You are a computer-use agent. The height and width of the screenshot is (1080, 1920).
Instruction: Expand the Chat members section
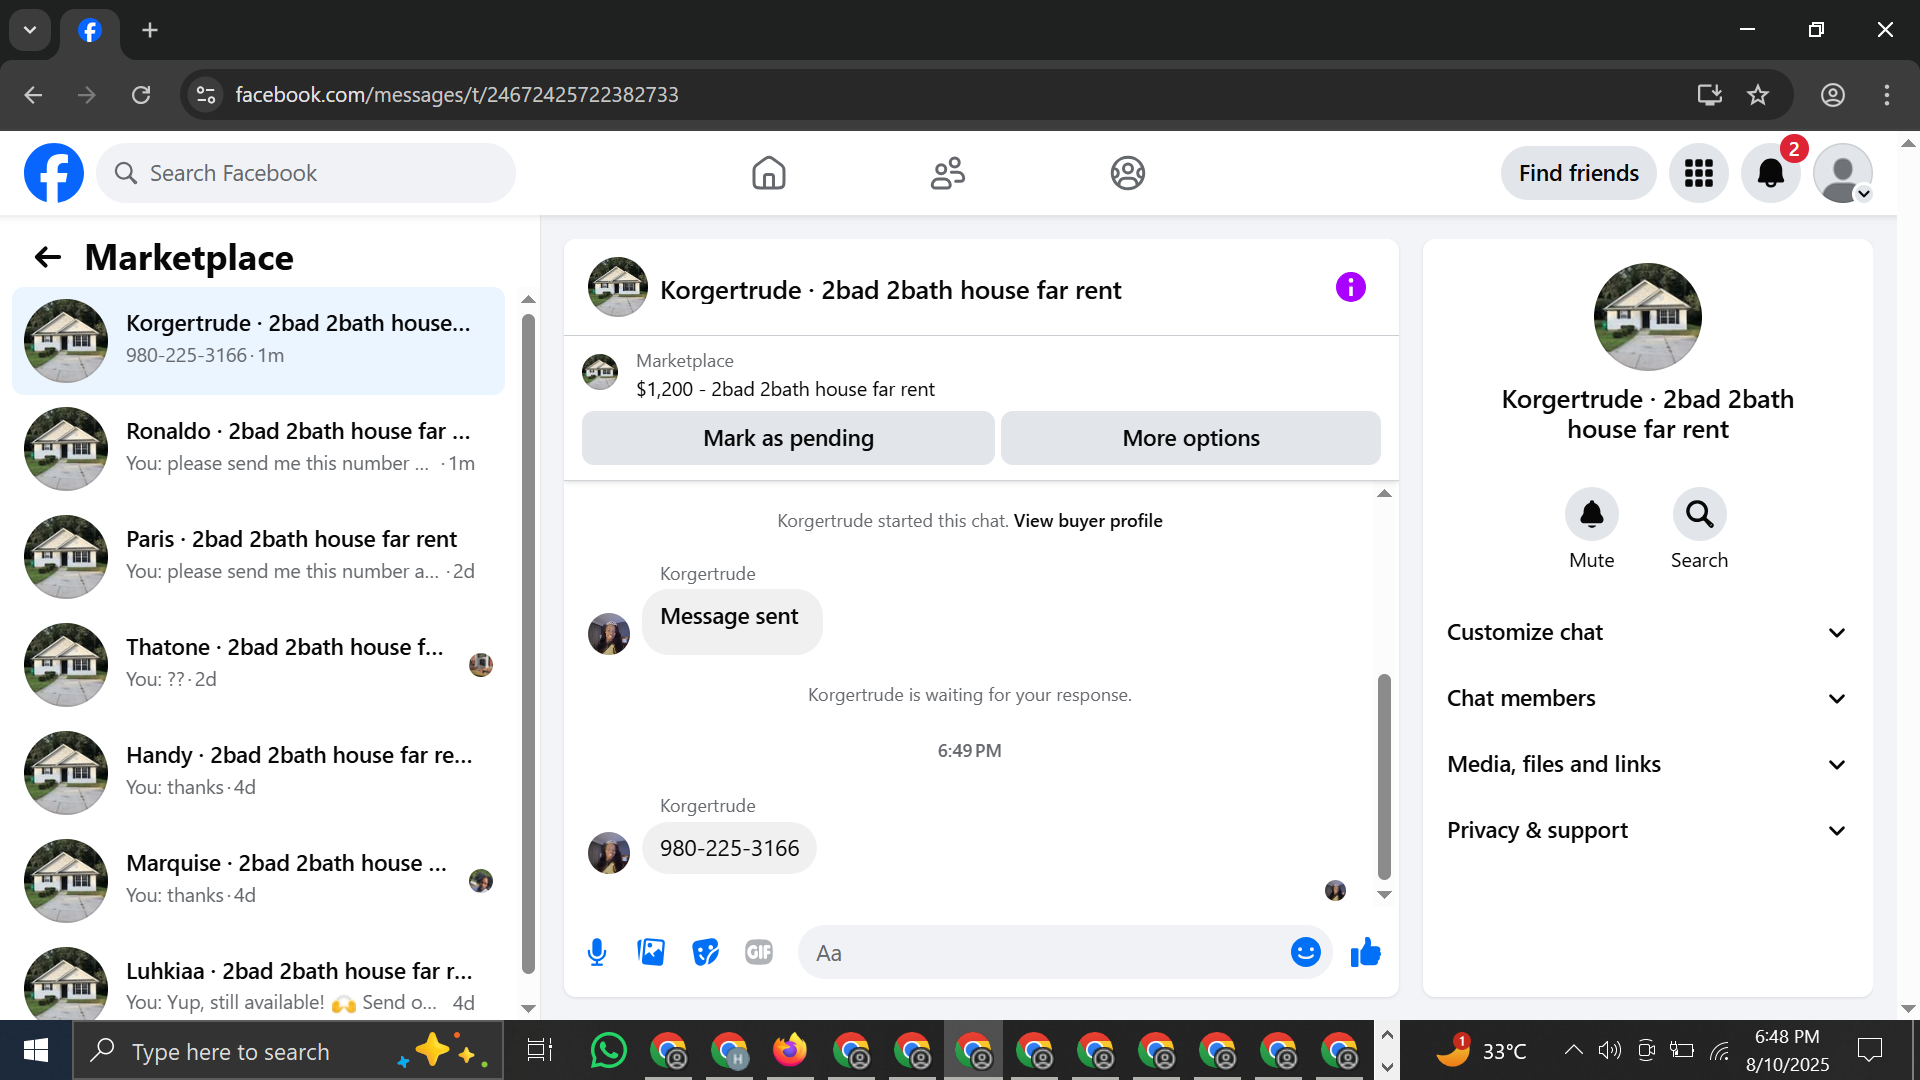pos(1647,698)
